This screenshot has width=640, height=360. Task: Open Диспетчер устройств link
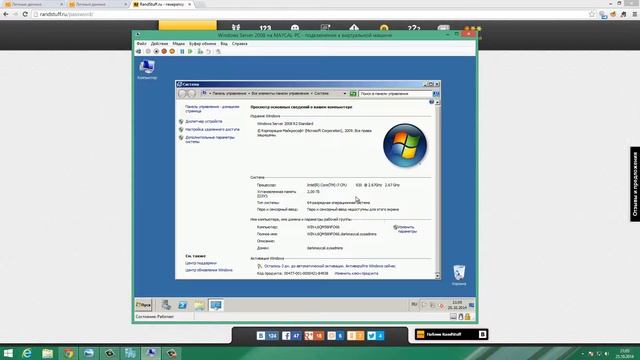click(x=204, y=121)
